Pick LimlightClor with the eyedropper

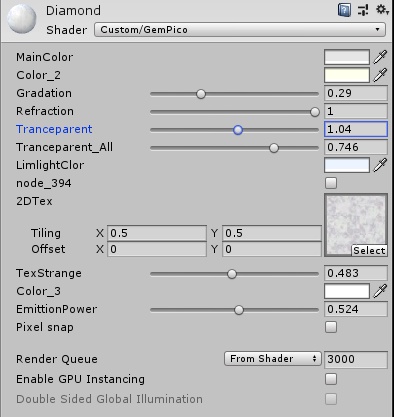(380, 165)
